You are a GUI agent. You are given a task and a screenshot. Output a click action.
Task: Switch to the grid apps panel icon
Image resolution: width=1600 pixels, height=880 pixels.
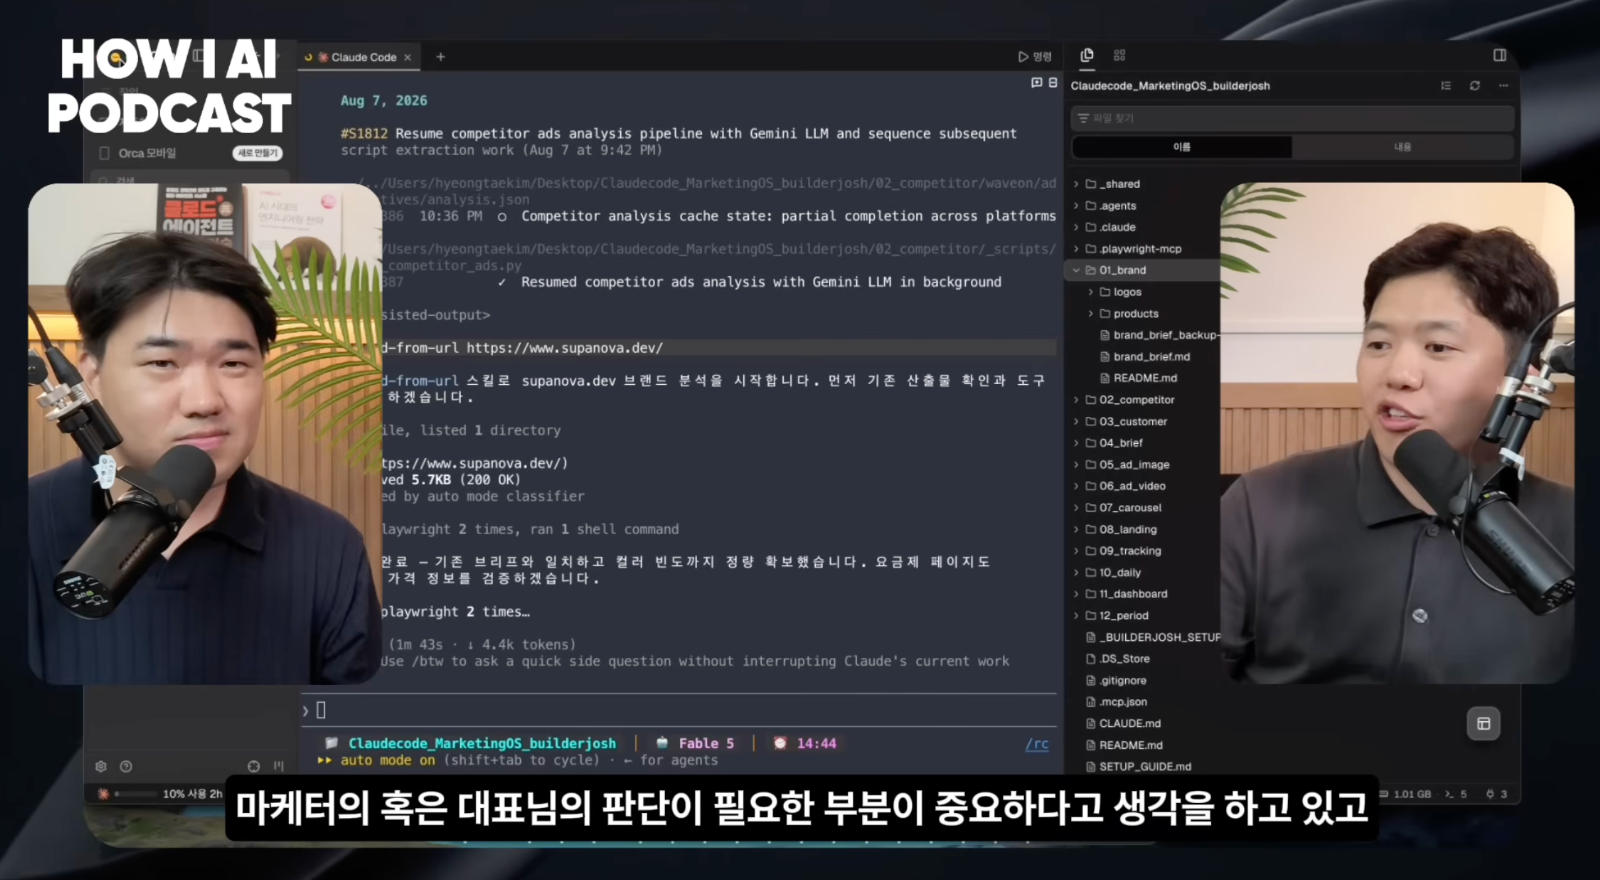[1119, 55]
